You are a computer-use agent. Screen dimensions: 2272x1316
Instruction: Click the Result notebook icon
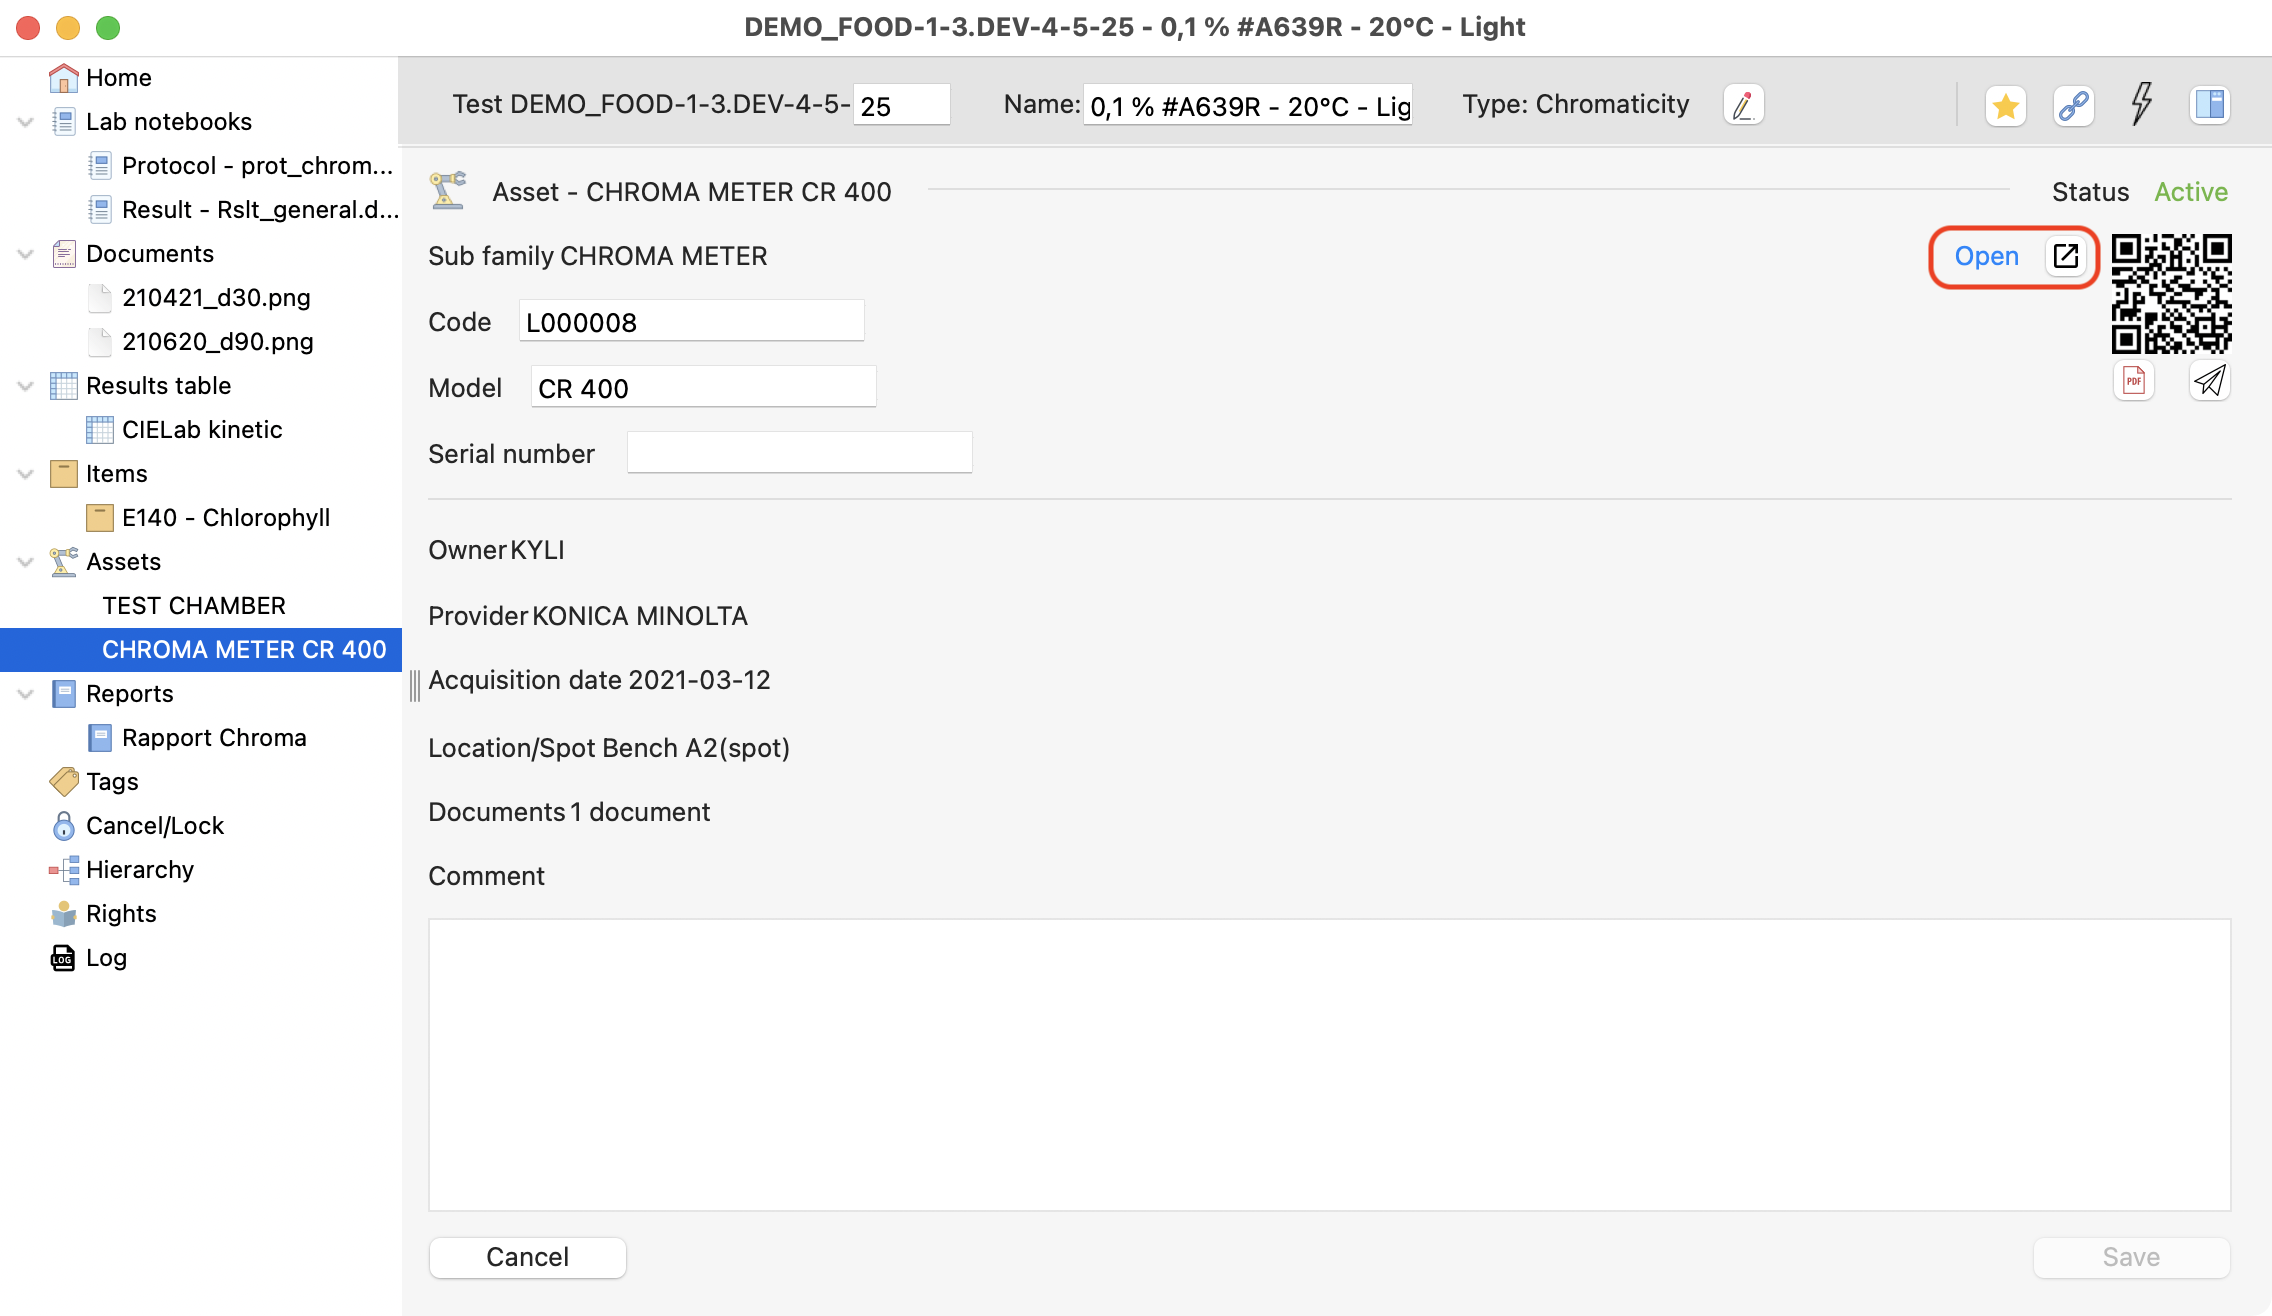[x=99, y=210]
